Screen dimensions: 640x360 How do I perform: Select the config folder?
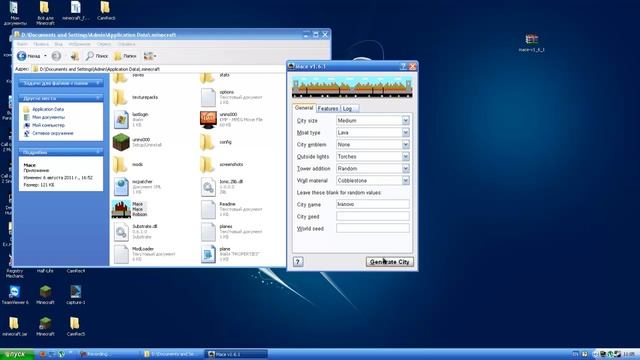216,142
